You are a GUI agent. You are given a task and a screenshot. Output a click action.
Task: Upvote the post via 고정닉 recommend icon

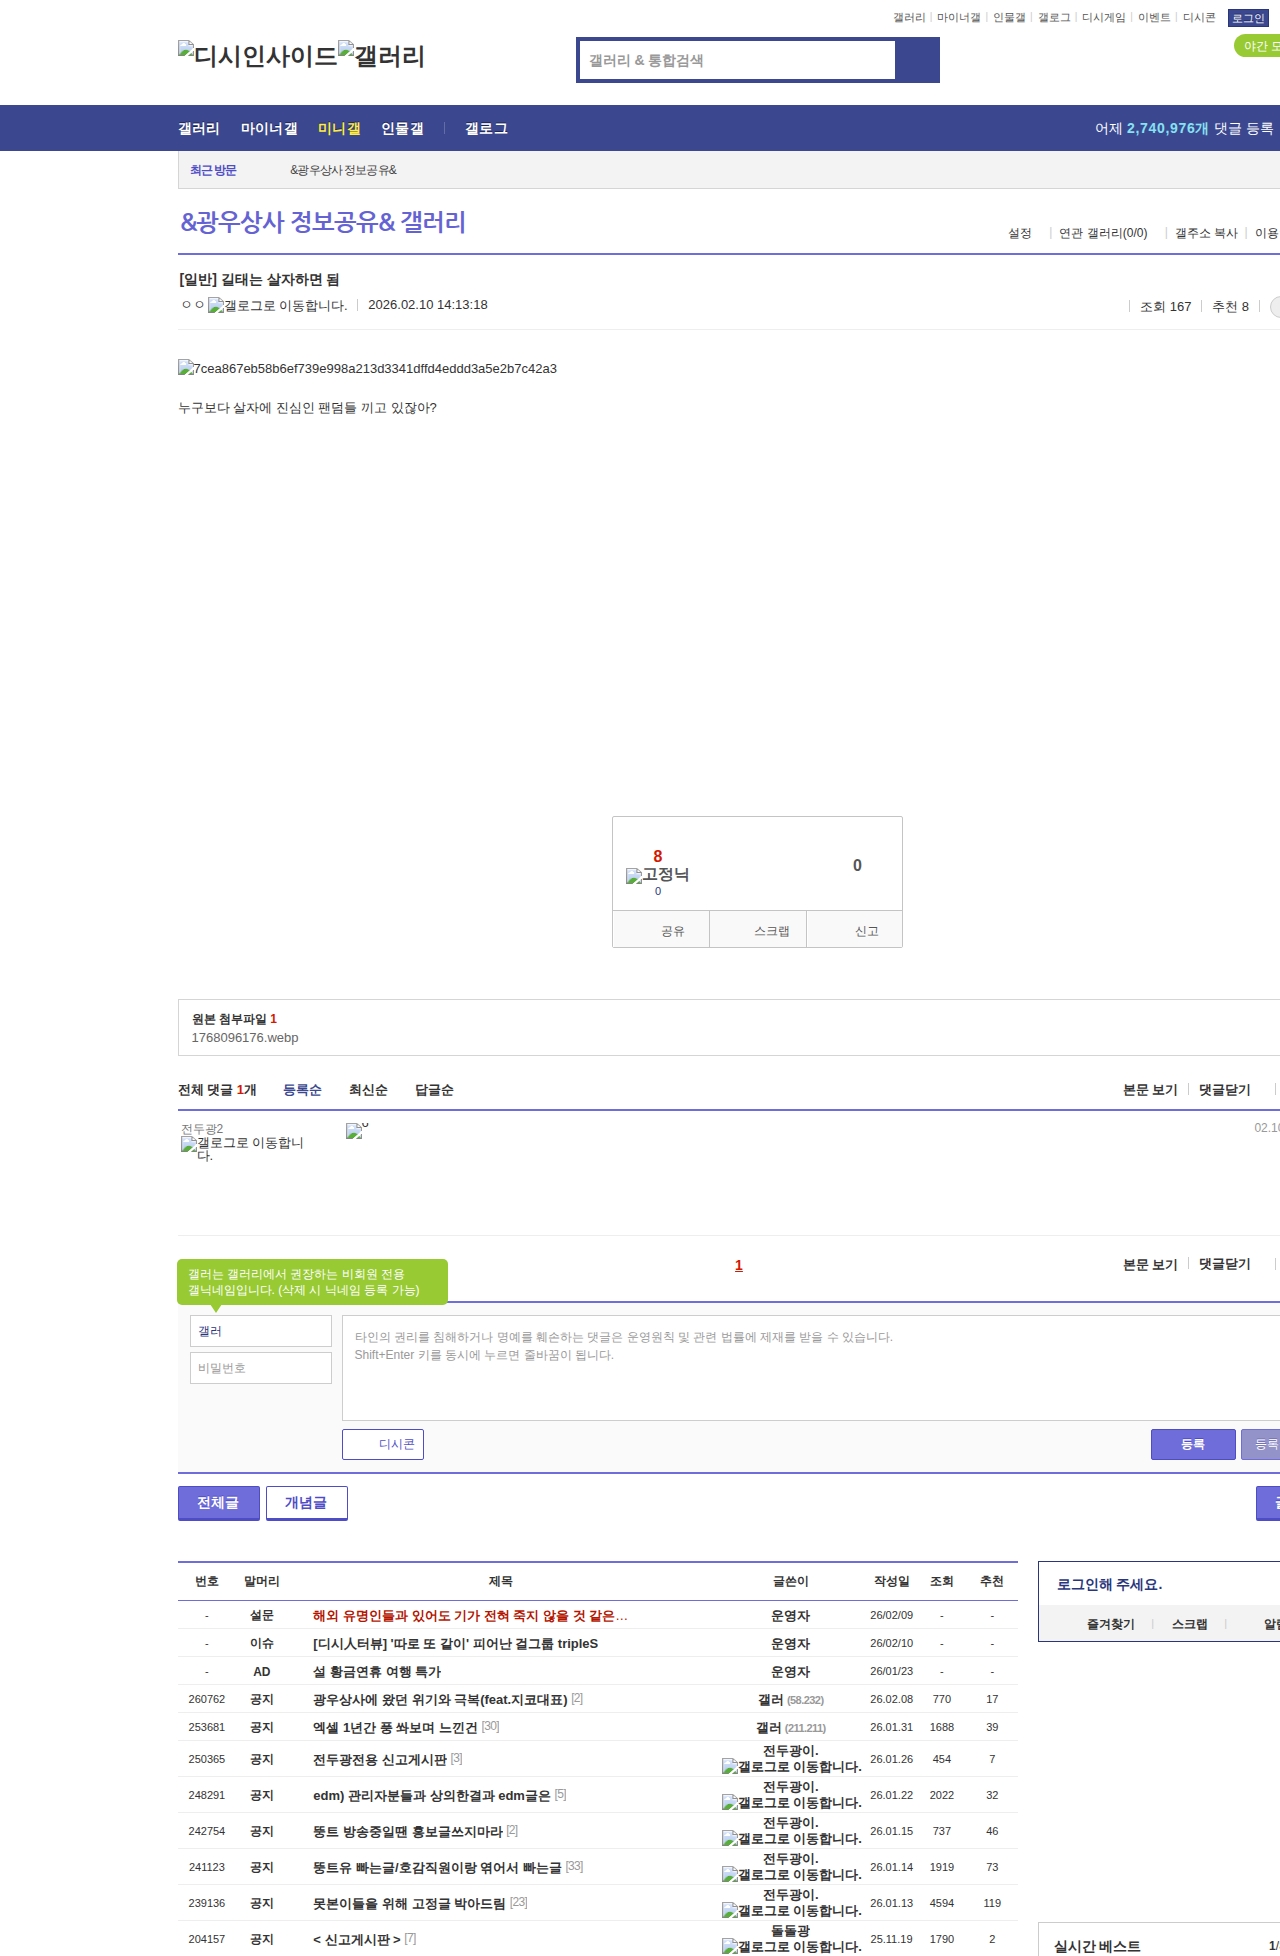(x=657, y=875)
